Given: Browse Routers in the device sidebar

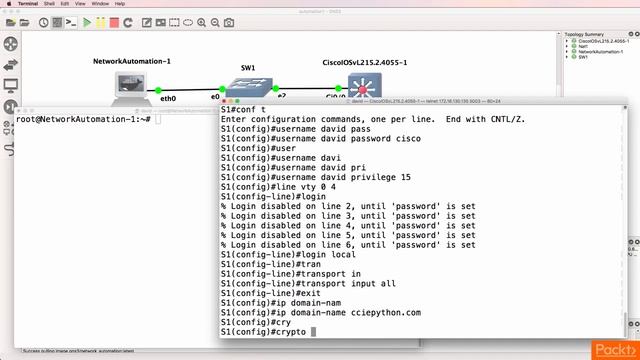Looking at the screenshot, I should [11, 44].
